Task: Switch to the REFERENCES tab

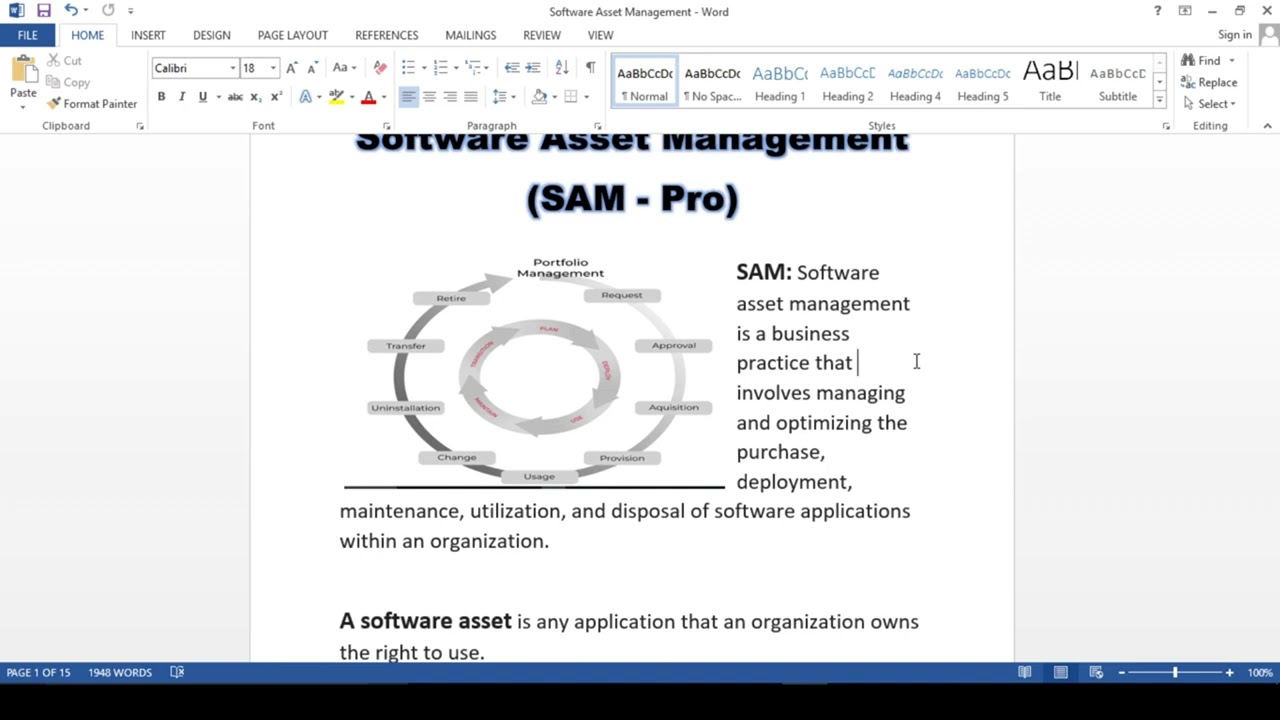Action: (x=387, y=35)
